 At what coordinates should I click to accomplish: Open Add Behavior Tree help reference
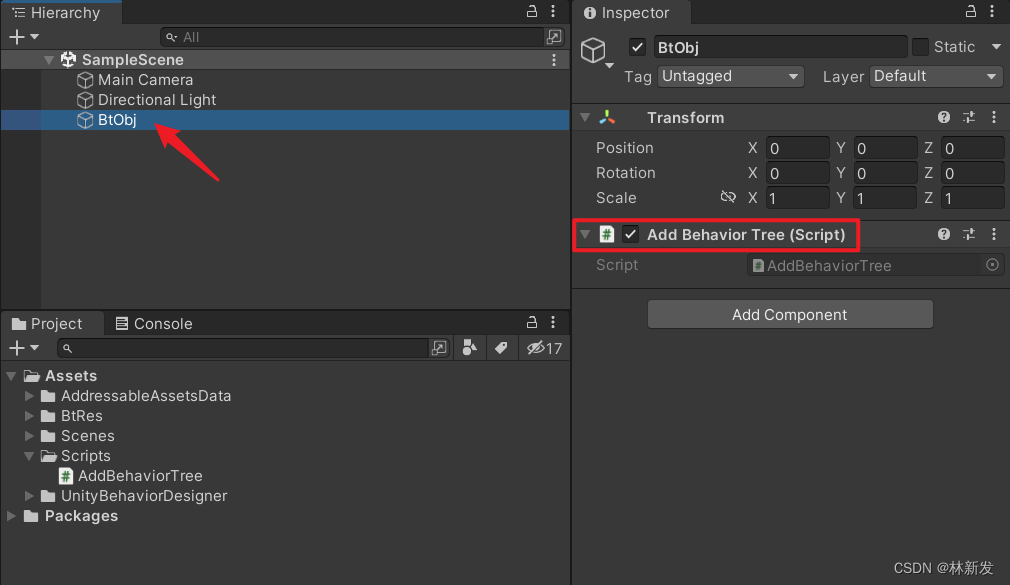[x=944, y=235]
